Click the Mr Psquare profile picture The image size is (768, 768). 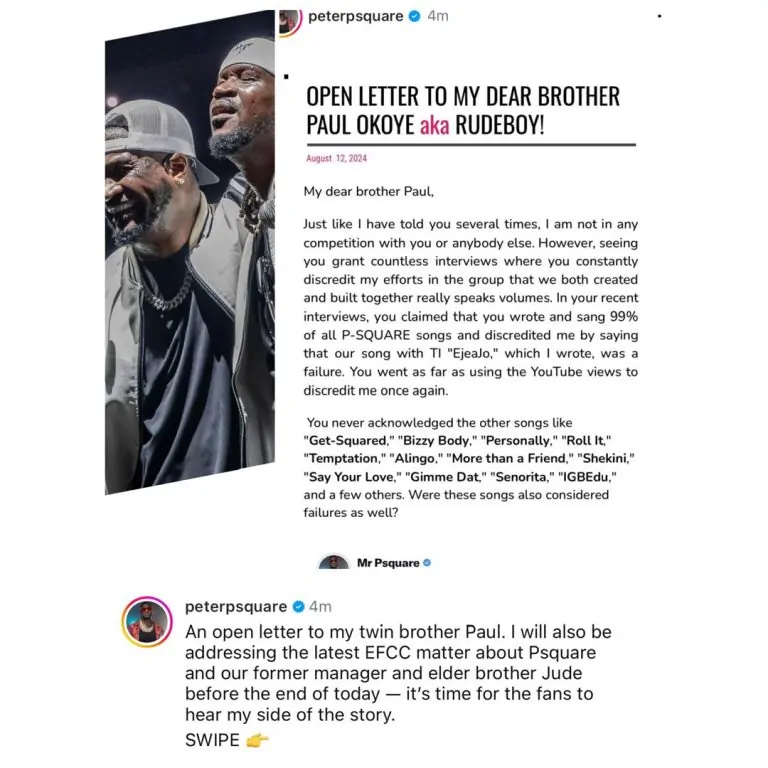pos(334,562)
